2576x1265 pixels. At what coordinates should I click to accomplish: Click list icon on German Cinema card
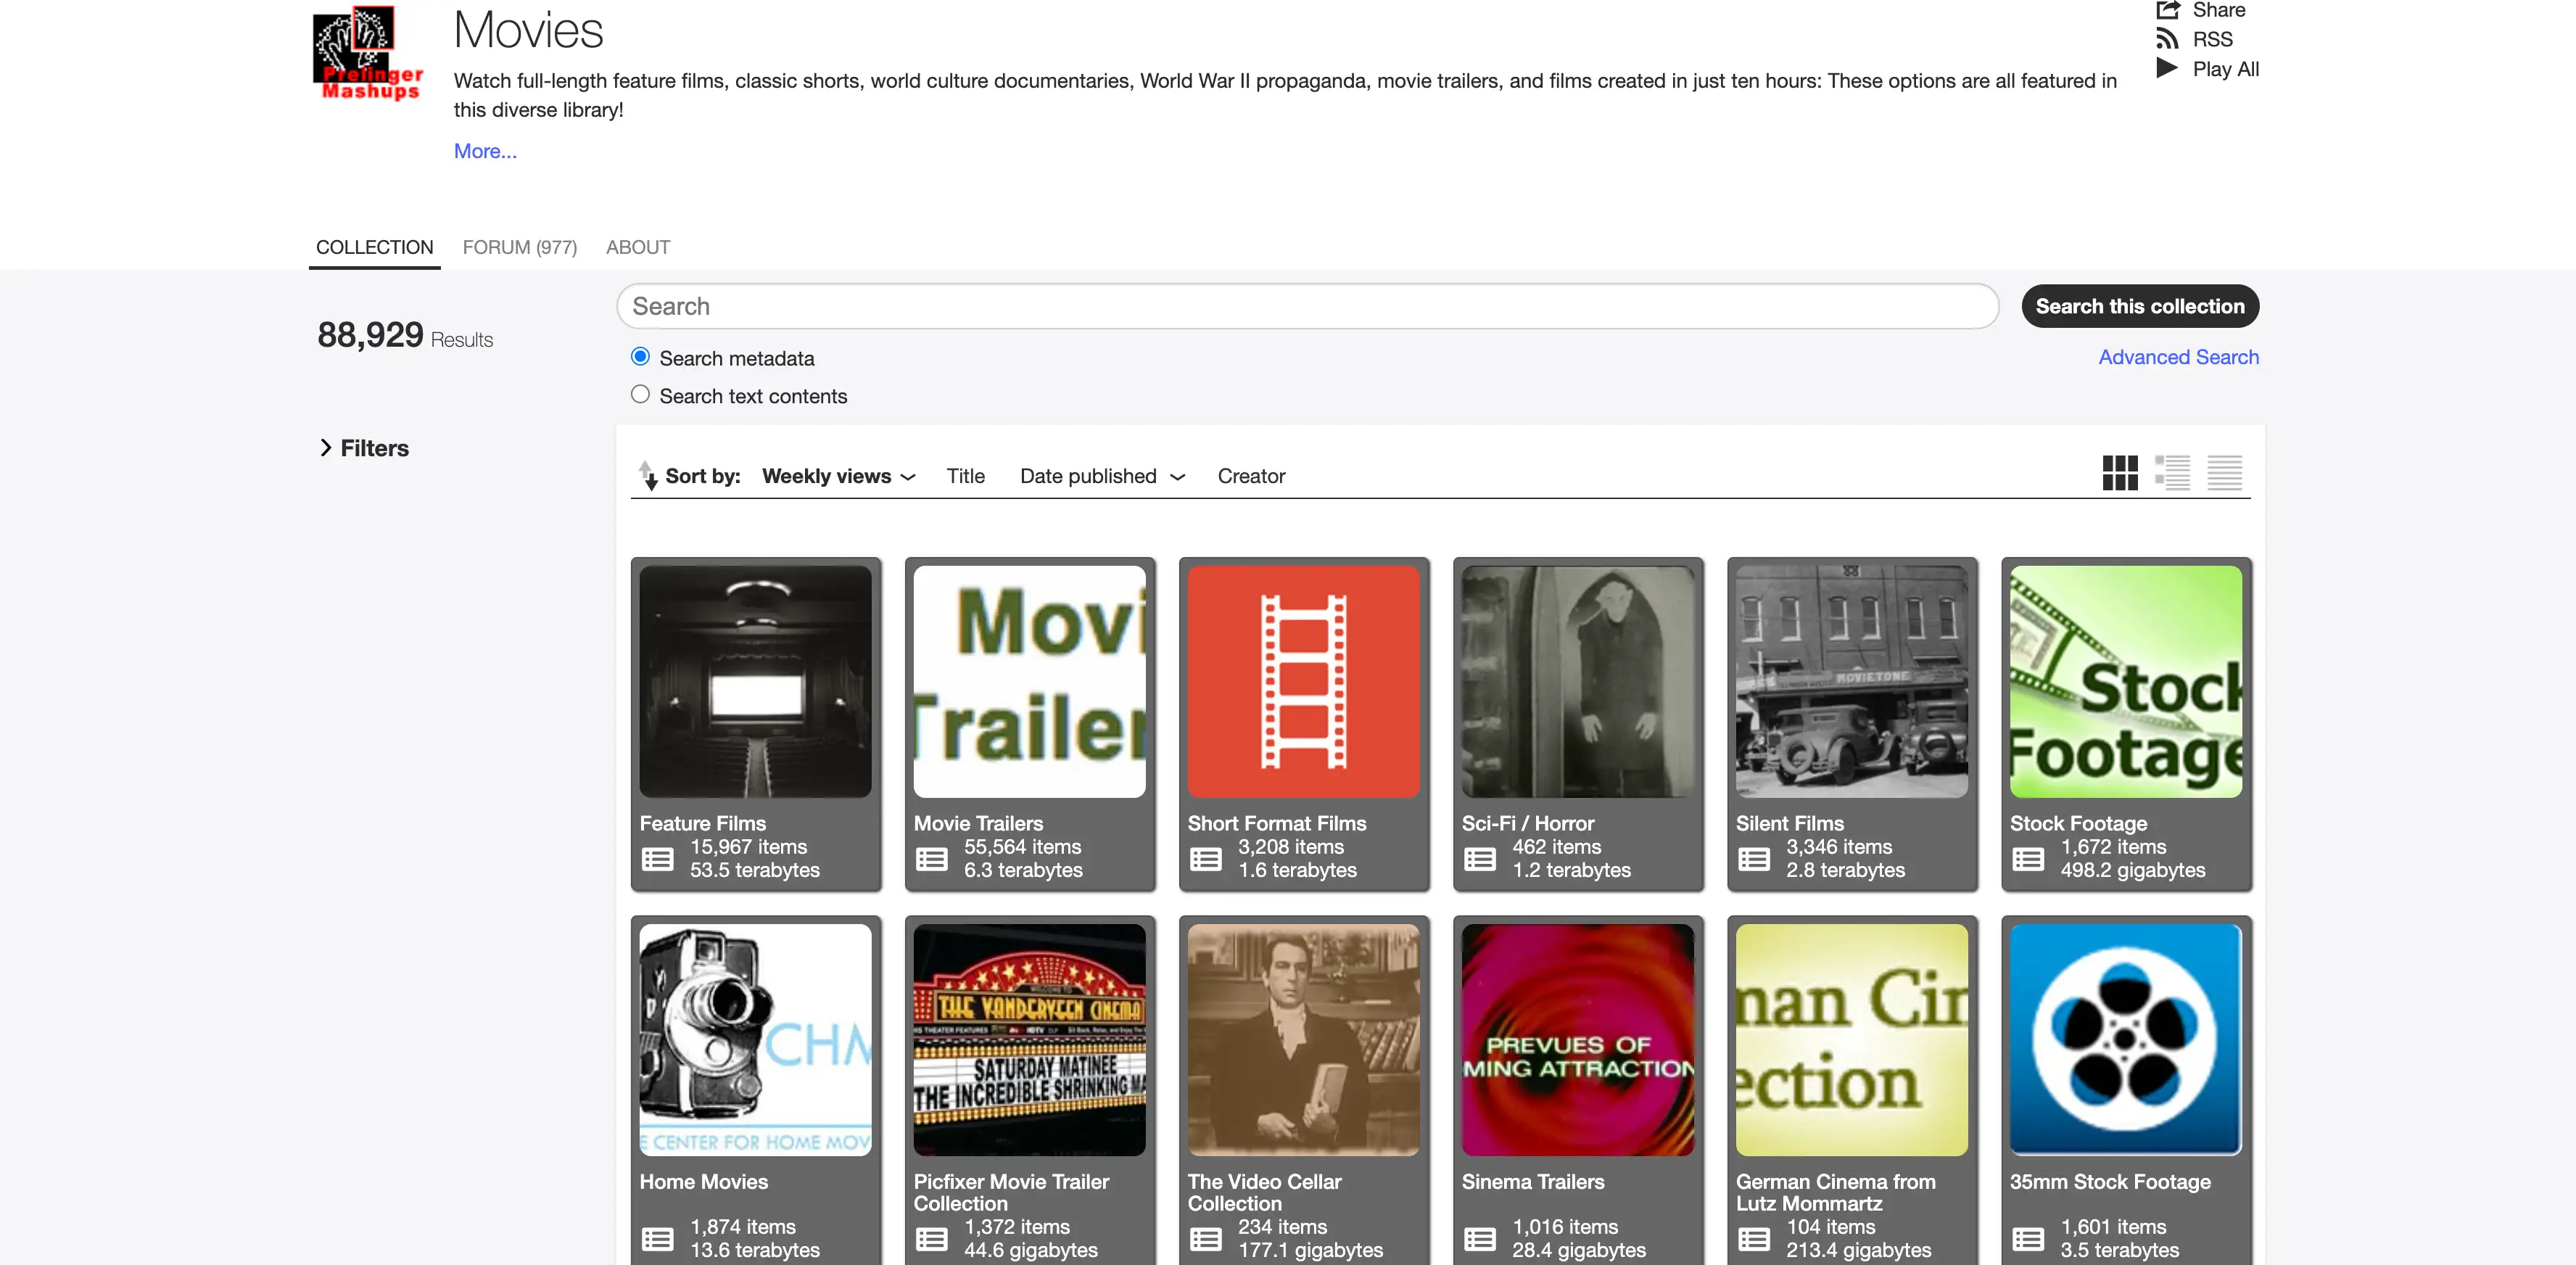1753,1239
